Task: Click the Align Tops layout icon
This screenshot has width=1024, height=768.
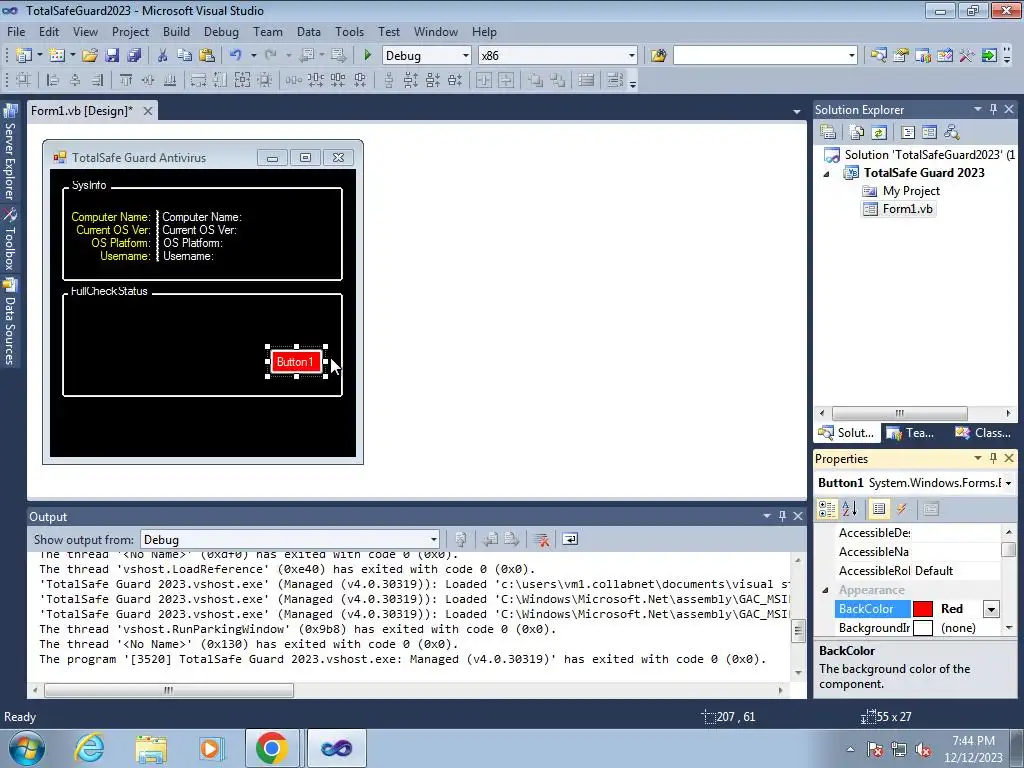Action: point(126,80)
